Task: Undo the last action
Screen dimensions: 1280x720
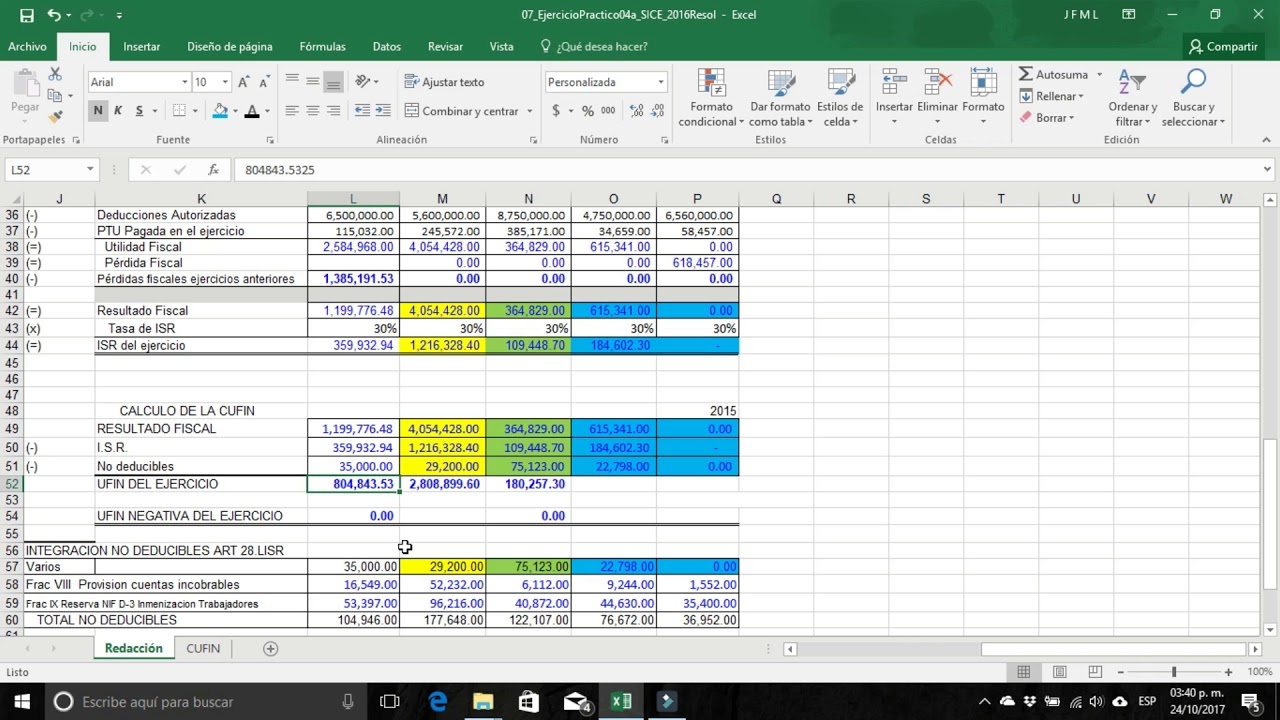Action: tap(54, 15)
